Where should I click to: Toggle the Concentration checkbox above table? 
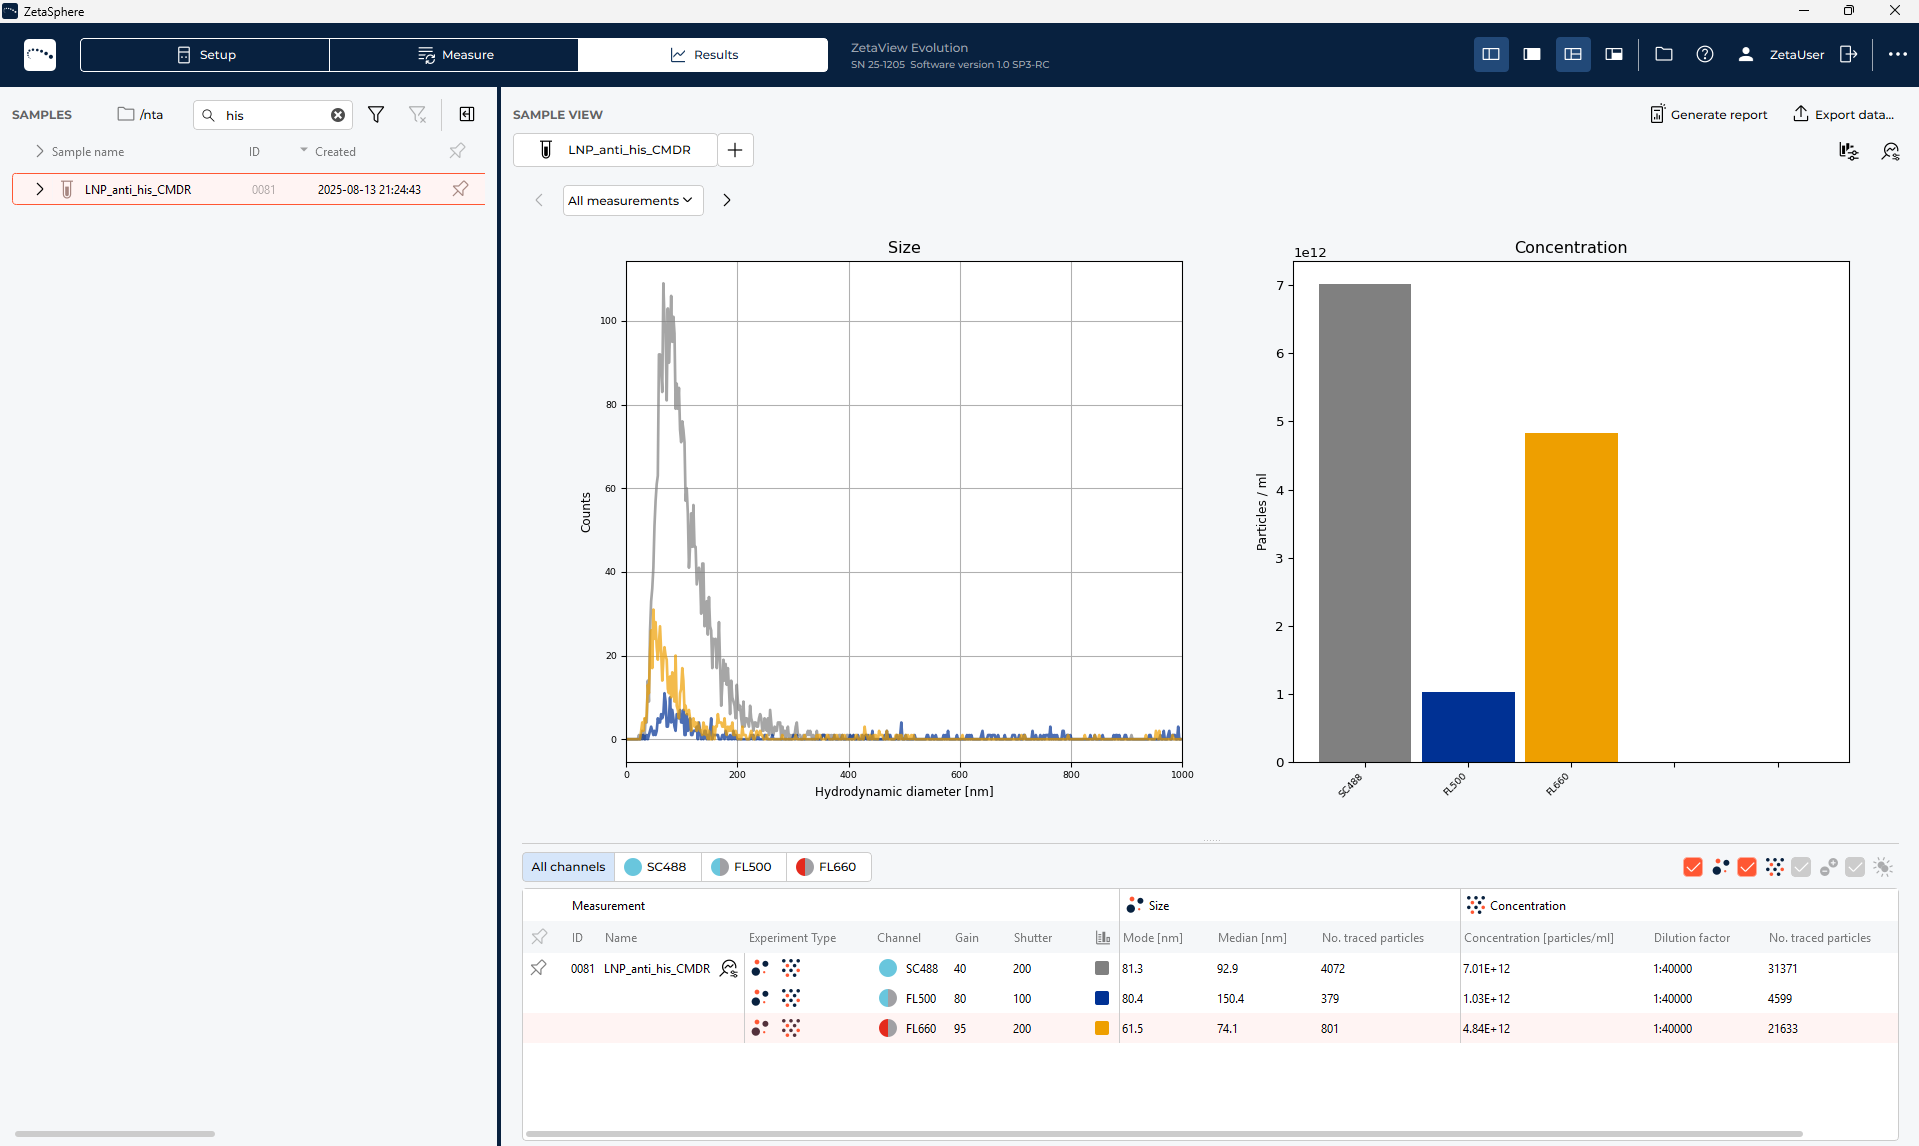(1747, 867)
